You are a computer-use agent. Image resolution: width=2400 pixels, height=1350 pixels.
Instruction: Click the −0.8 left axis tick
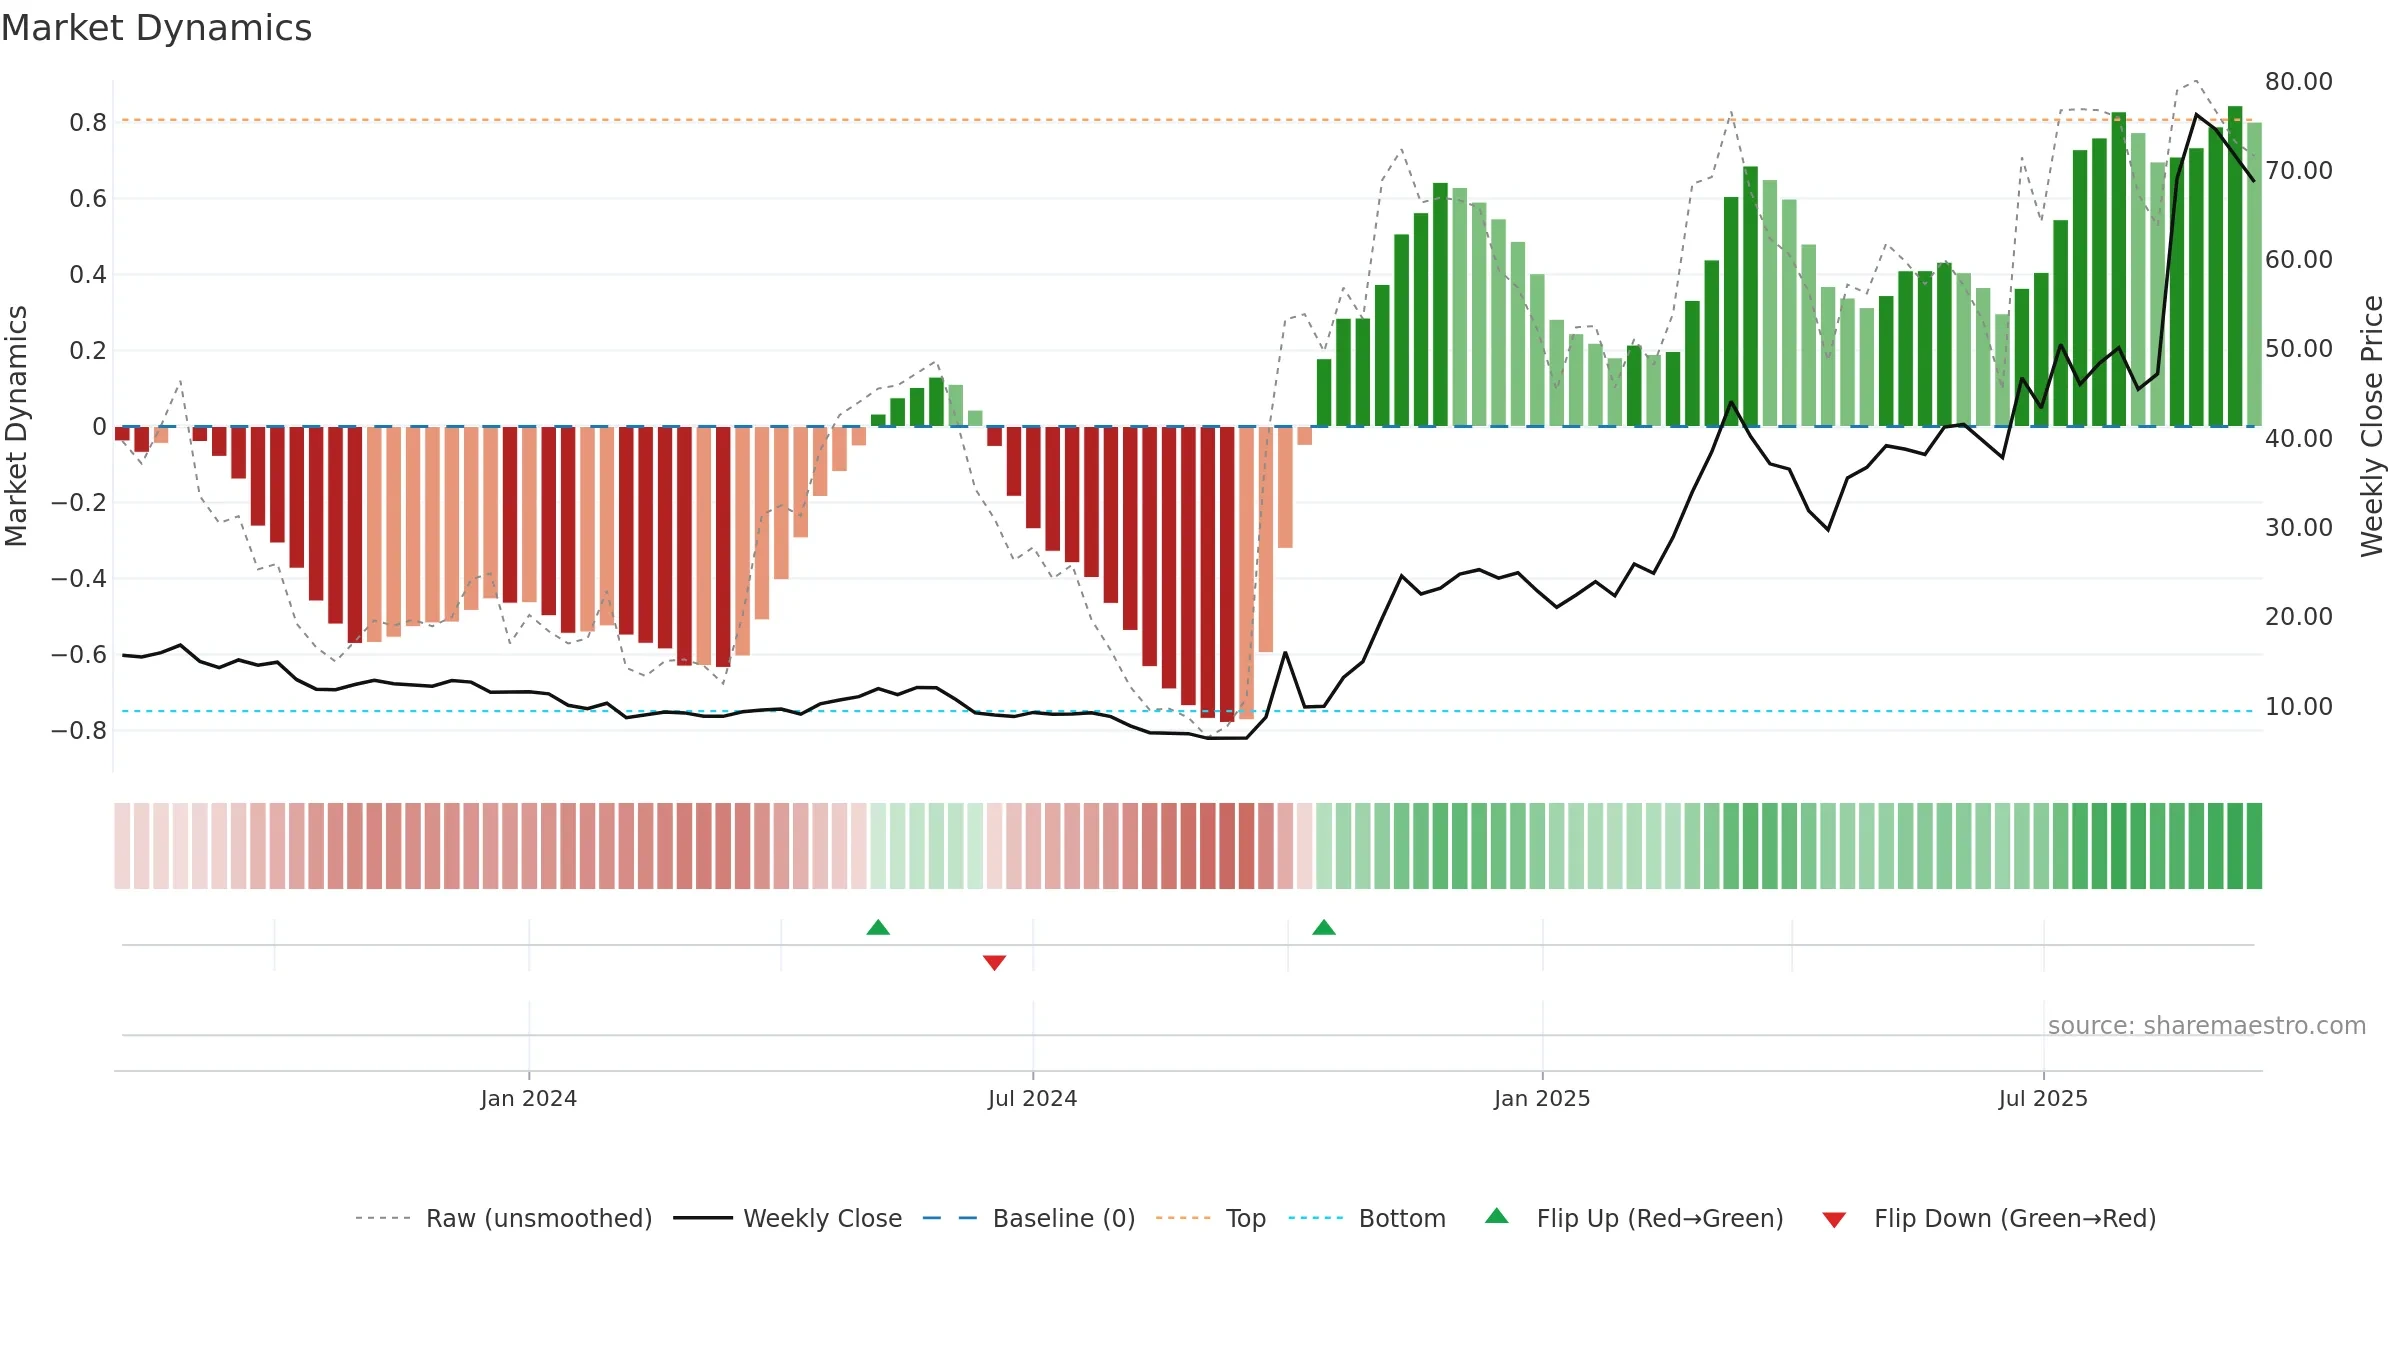[x=79, y=731]
